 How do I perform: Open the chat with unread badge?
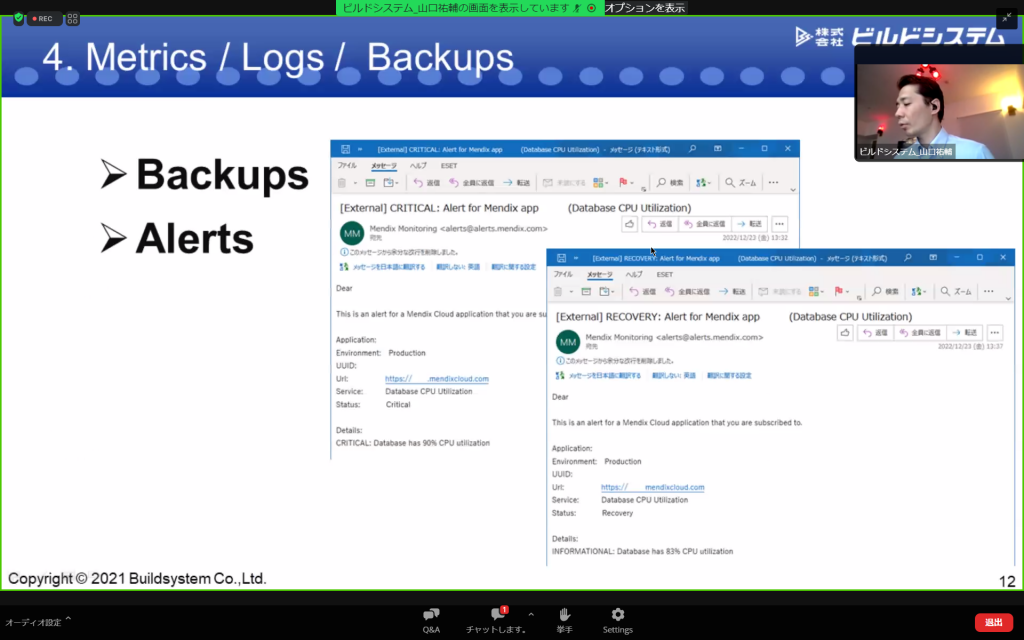pyautogui.click(x=496, y=619)
